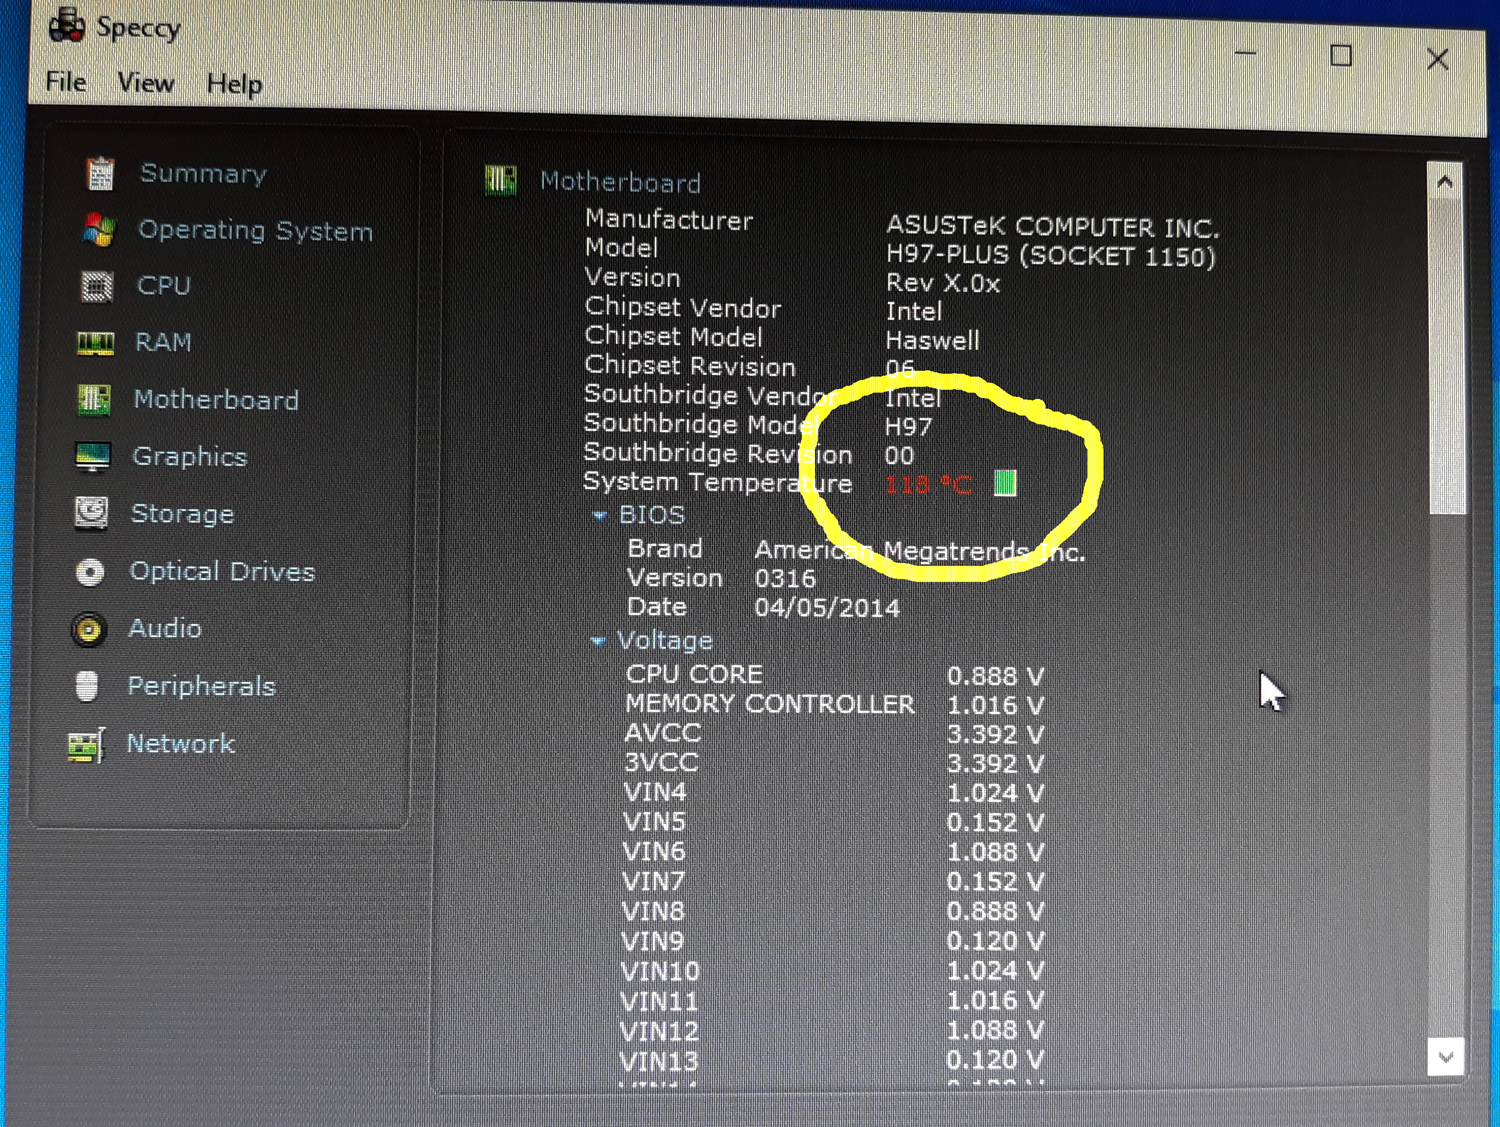Click the VIN6 voltage row label
Screen dimensions: 1500x1127
654,851
